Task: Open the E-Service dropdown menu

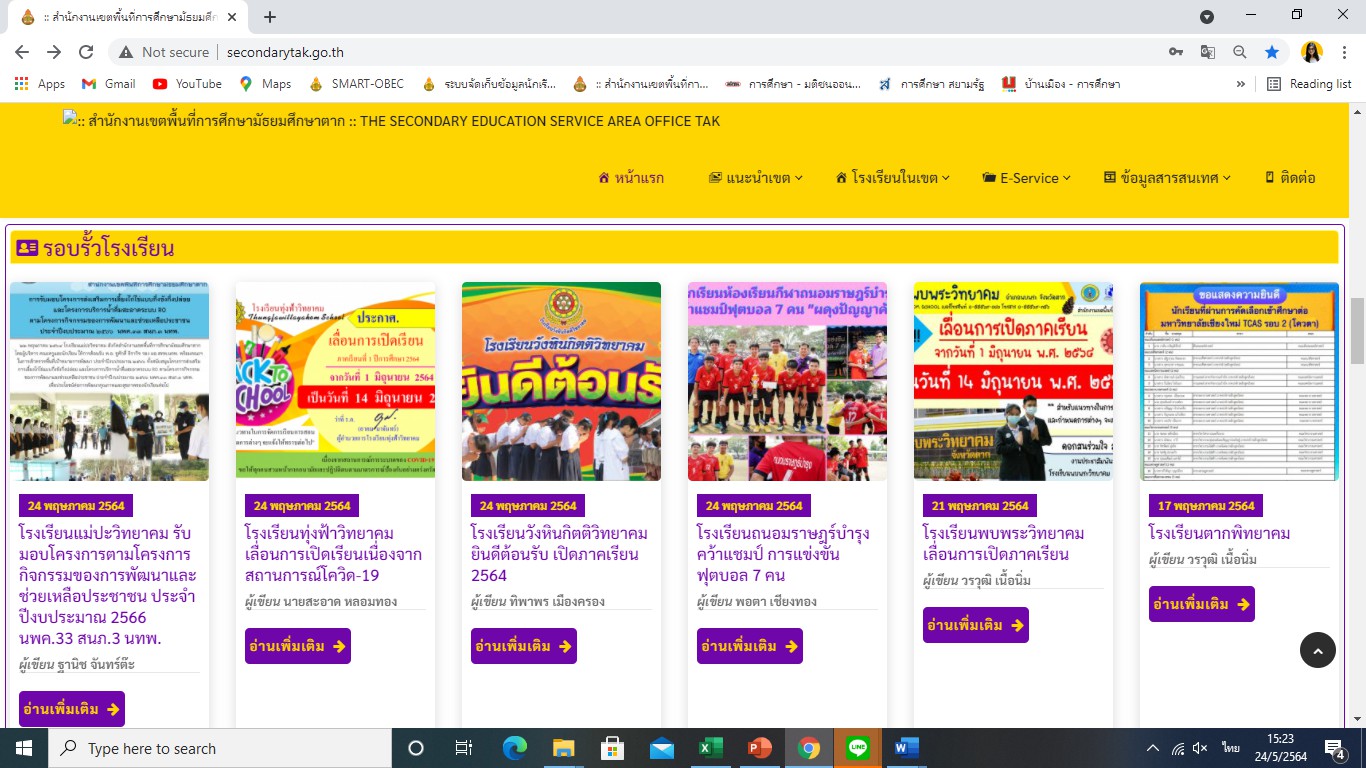Action: pos(1026,178)
